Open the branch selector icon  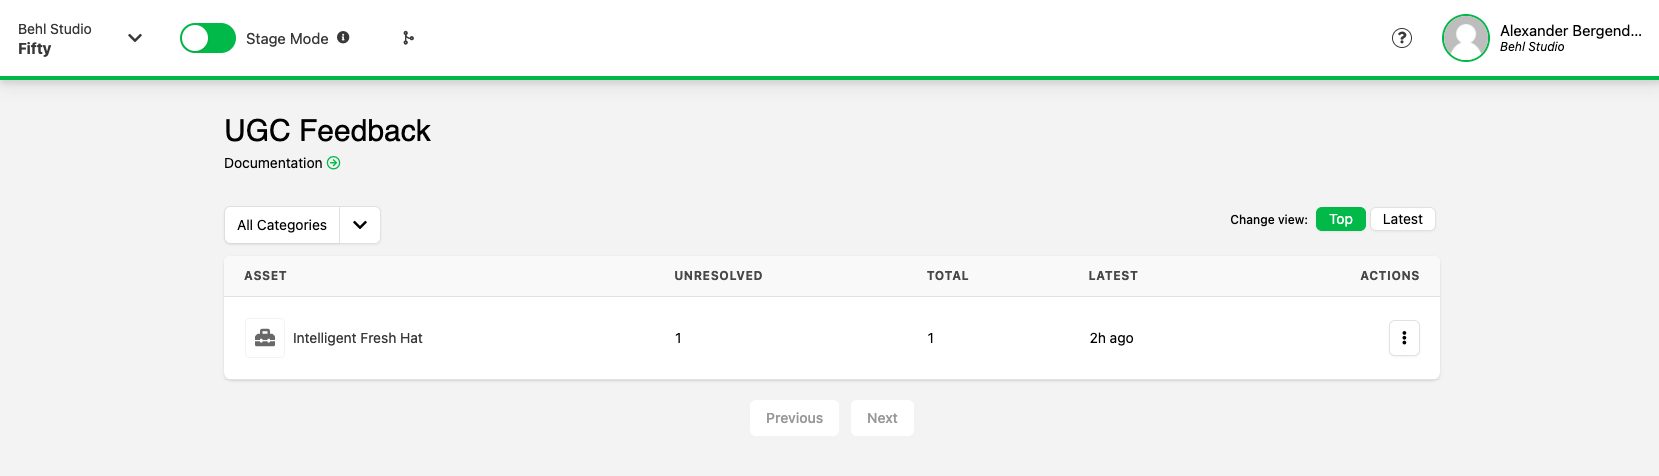pyautogui.click(x=408, y=38)
